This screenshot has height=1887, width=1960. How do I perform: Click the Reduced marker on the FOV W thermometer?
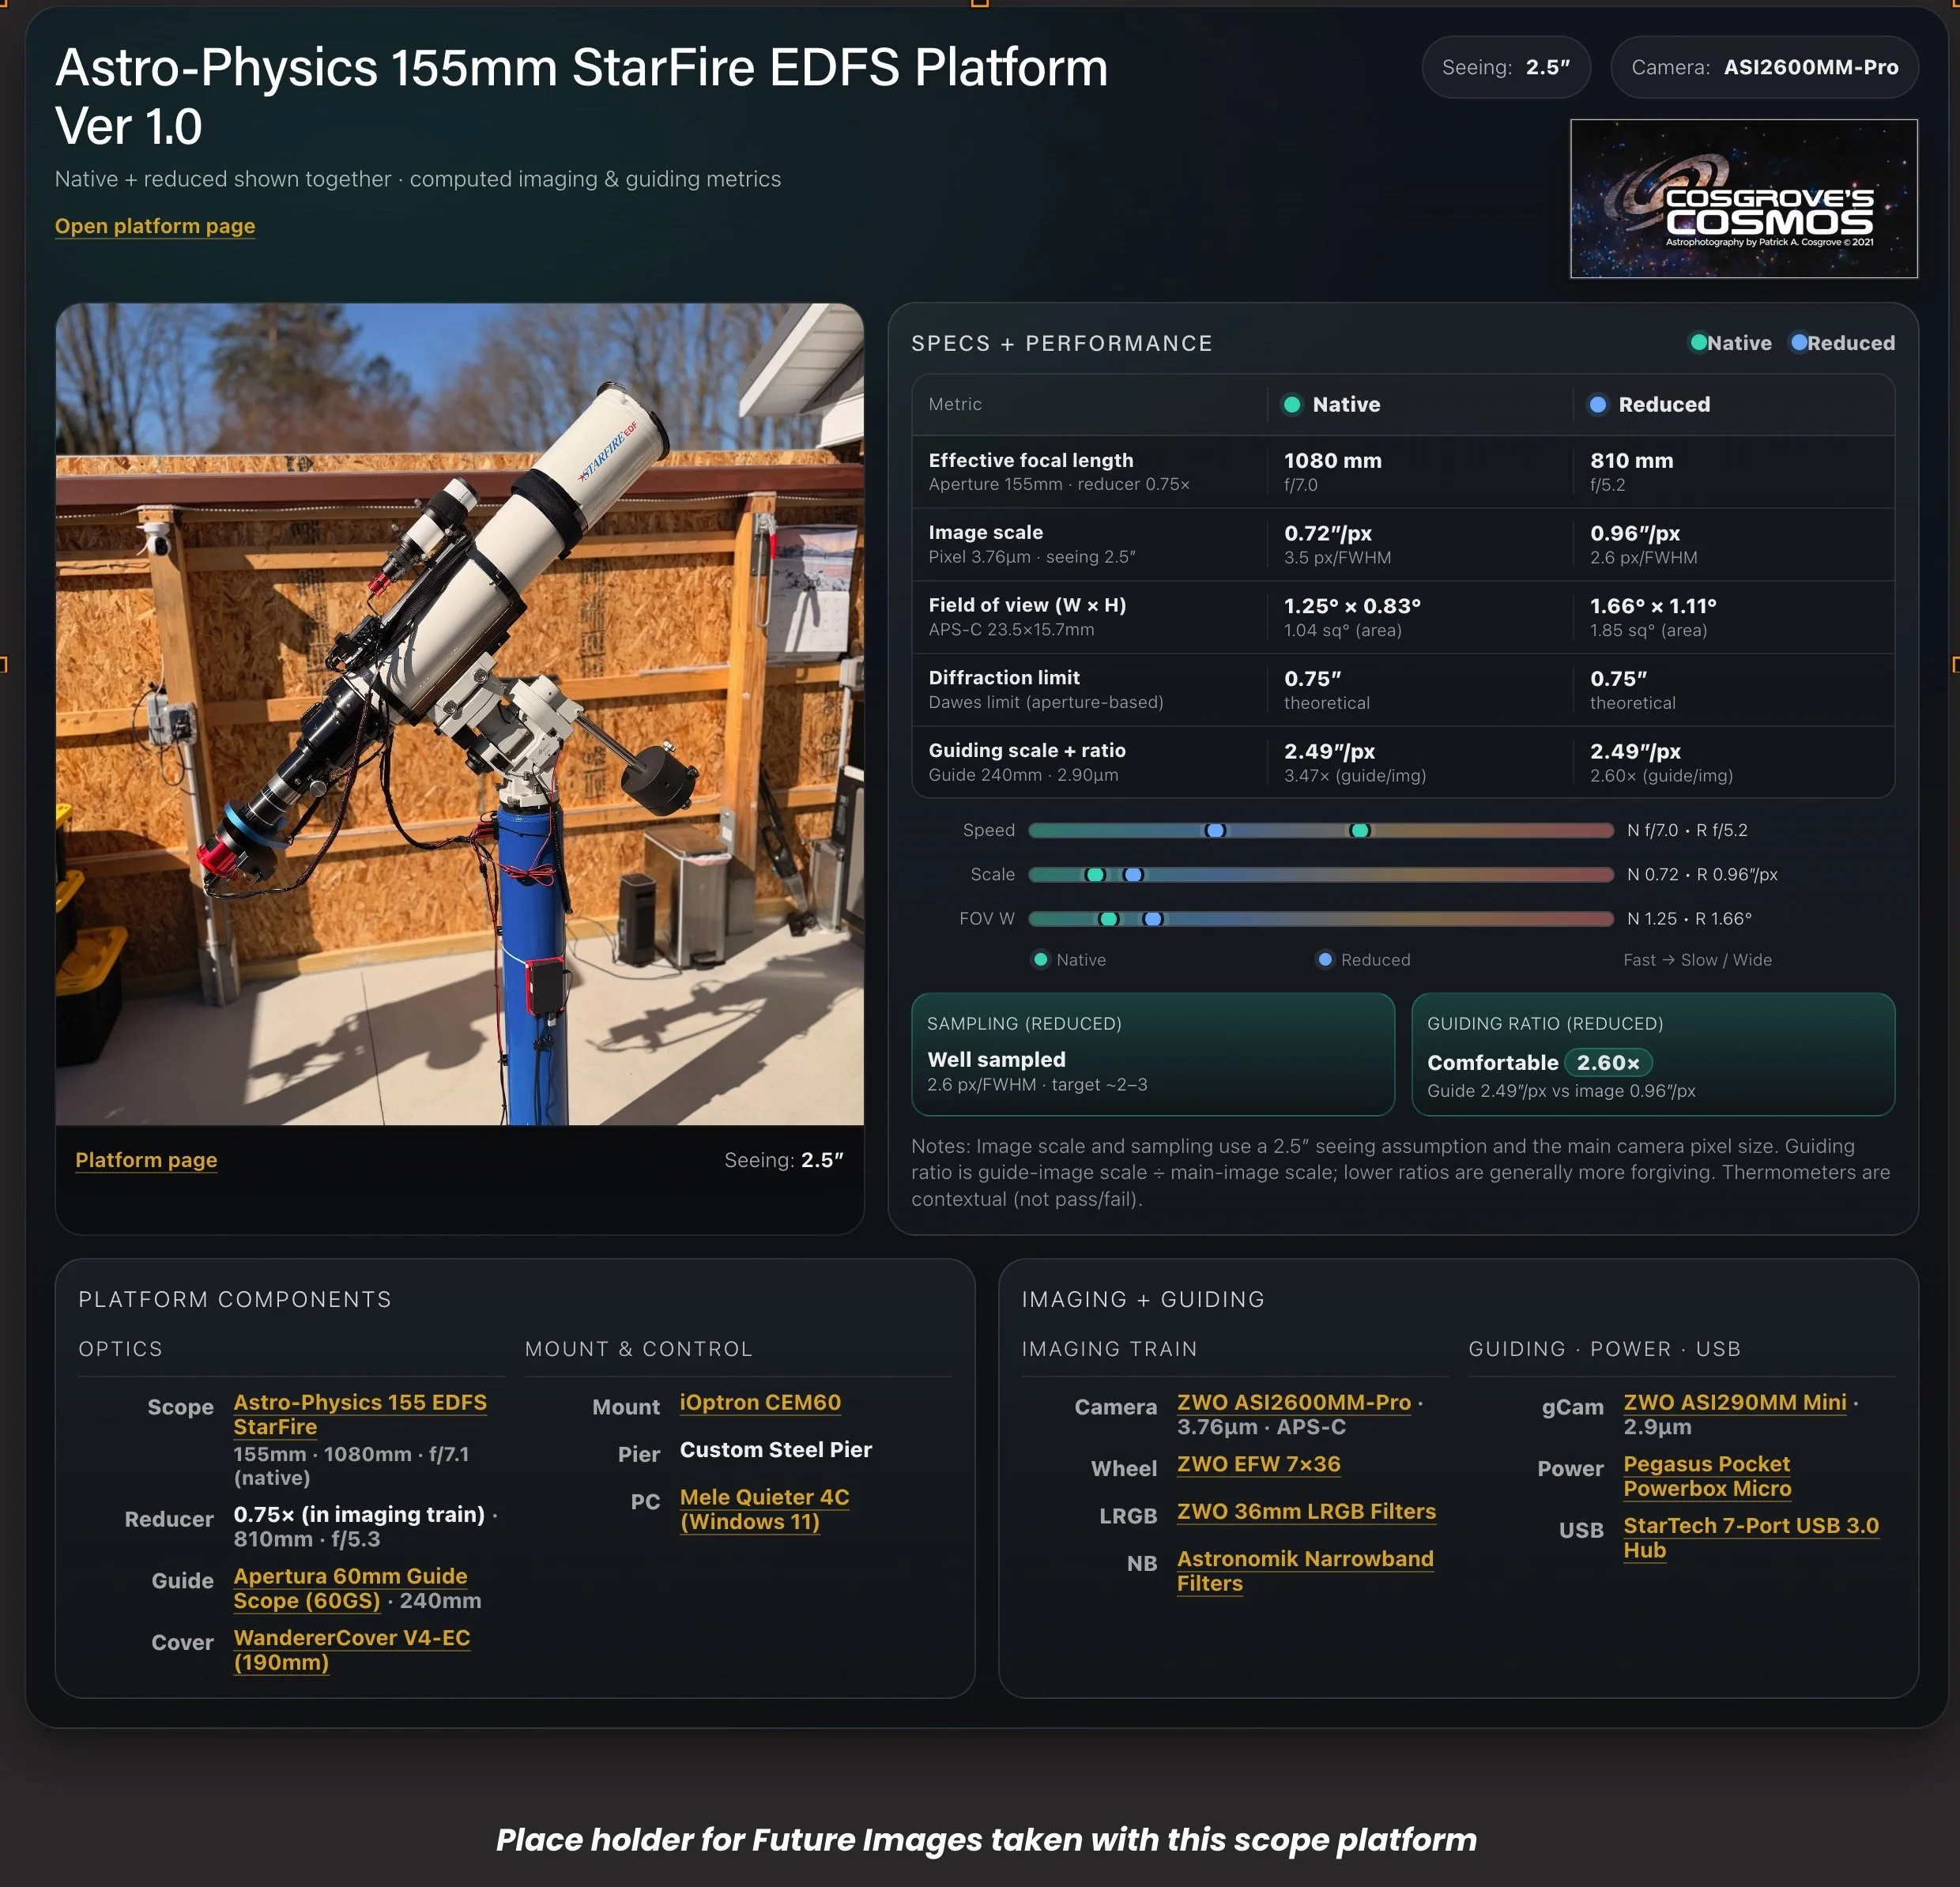[x=1155, y=918]
